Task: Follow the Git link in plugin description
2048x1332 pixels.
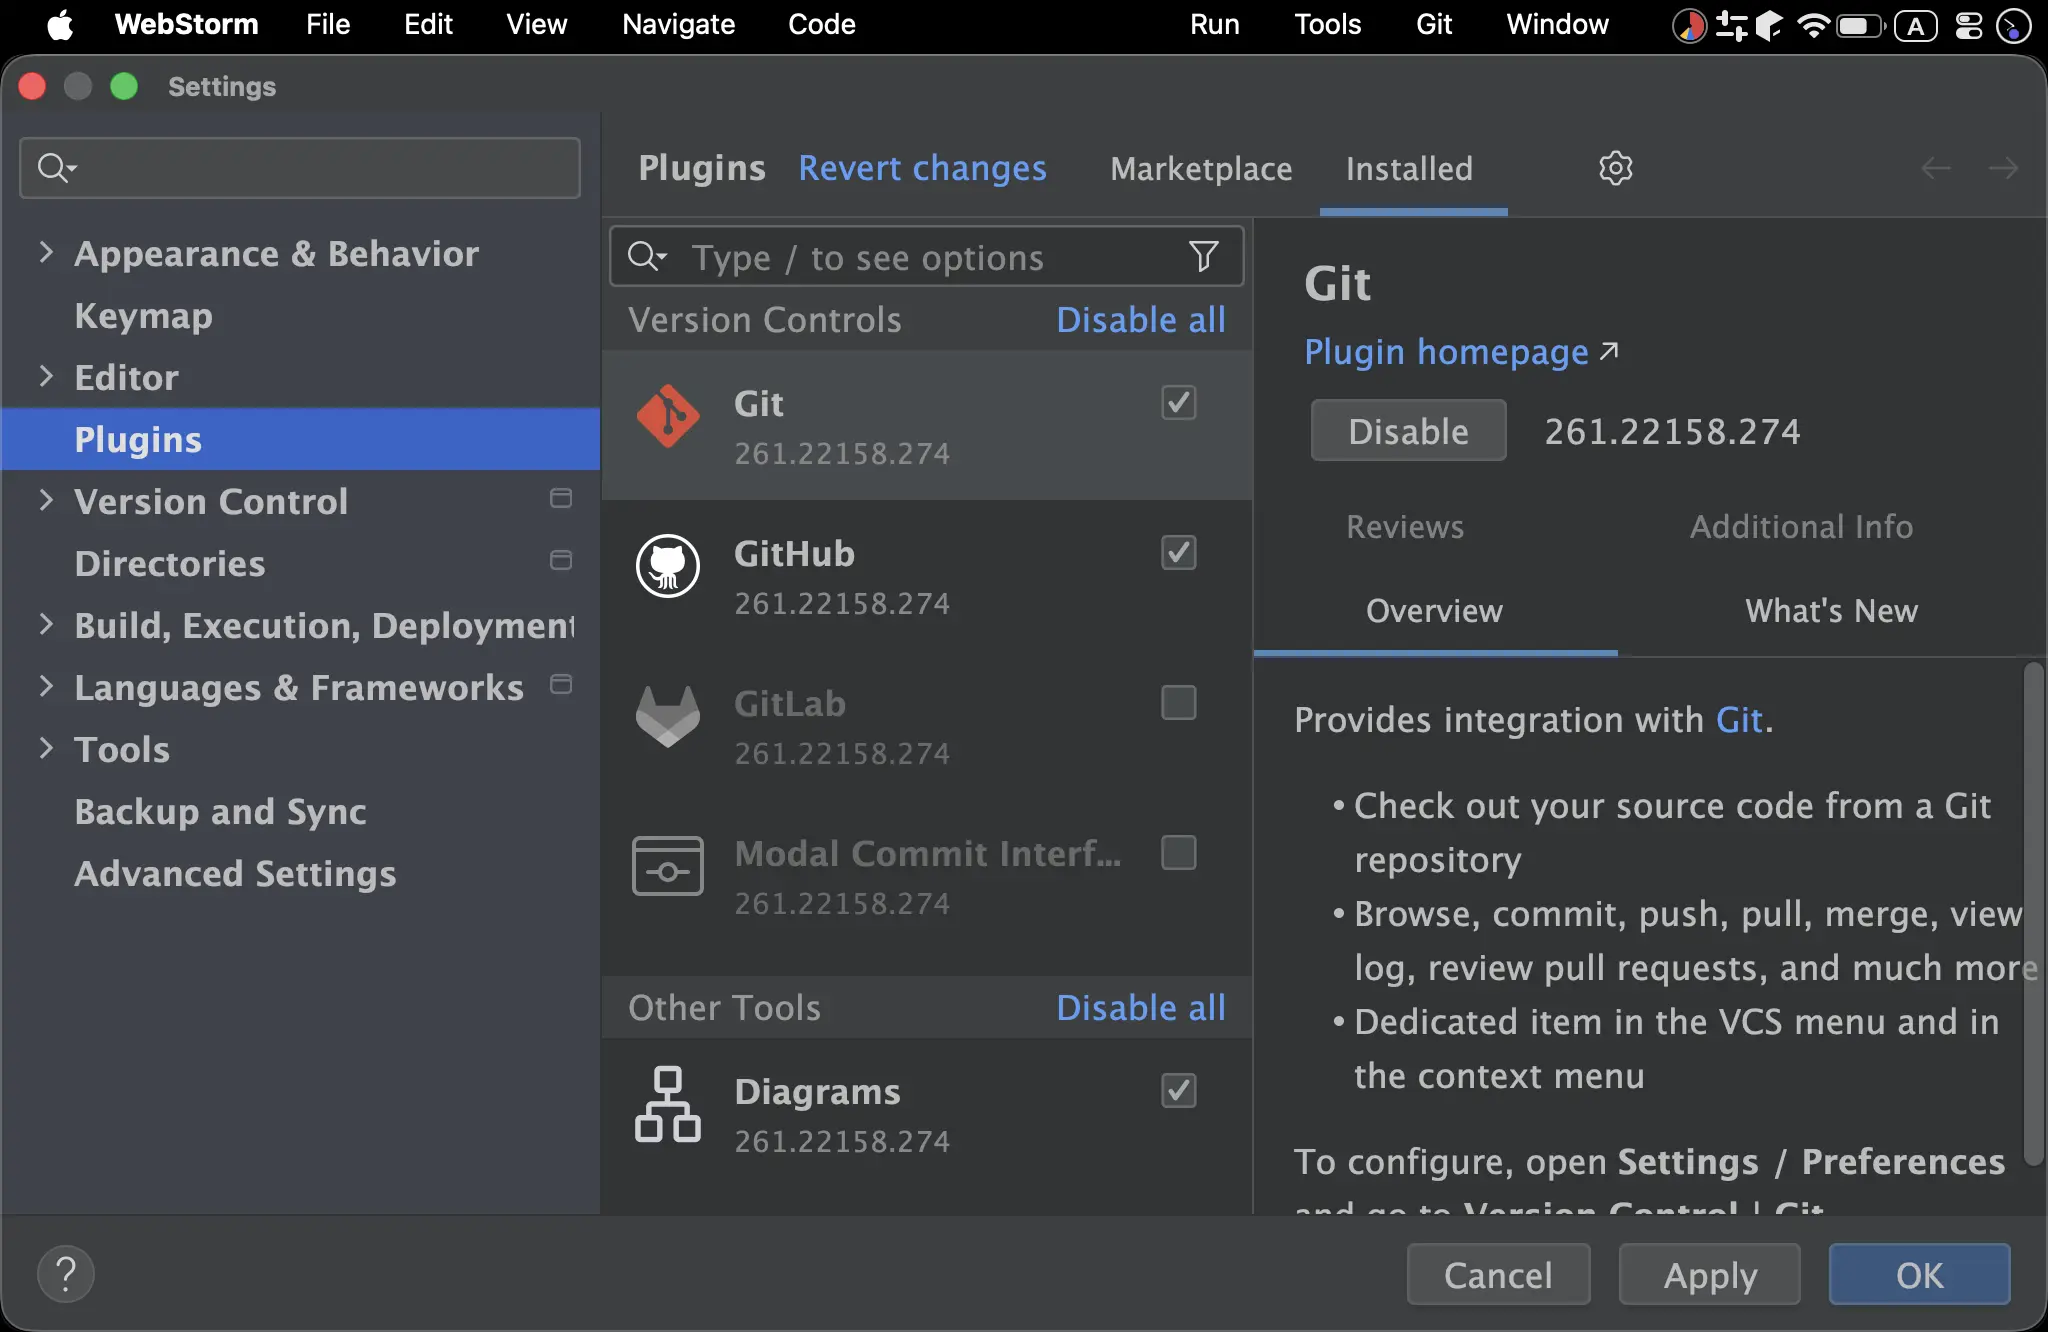Action: [x=1739, y=720]
